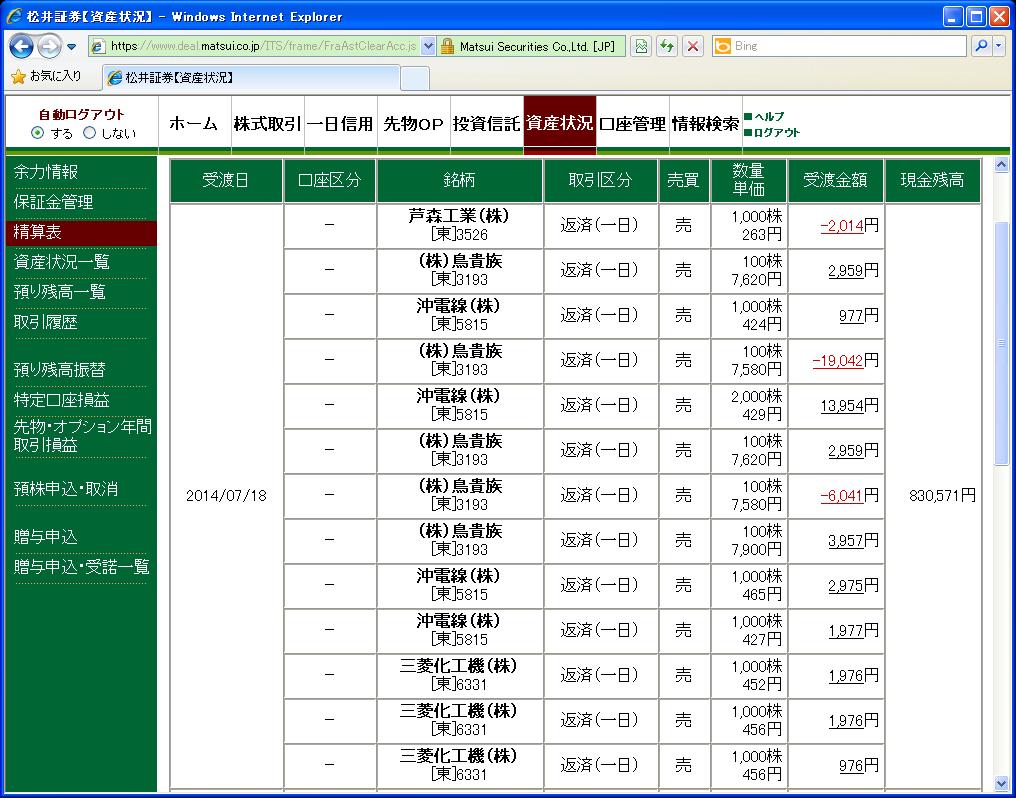Viewport: 1016px width, 798px height.
Task: Click the 銘柄 column header
Action: point(459,181)
